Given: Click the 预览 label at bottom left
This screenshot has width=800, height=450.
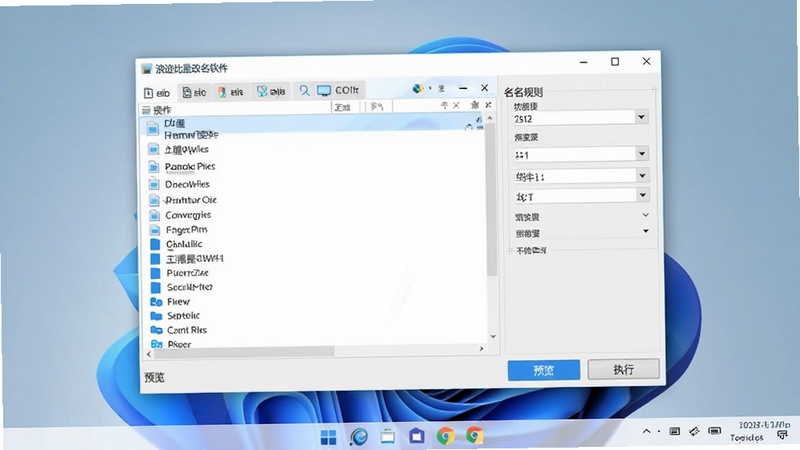Looking at the screenshot, I should [154, 378].
